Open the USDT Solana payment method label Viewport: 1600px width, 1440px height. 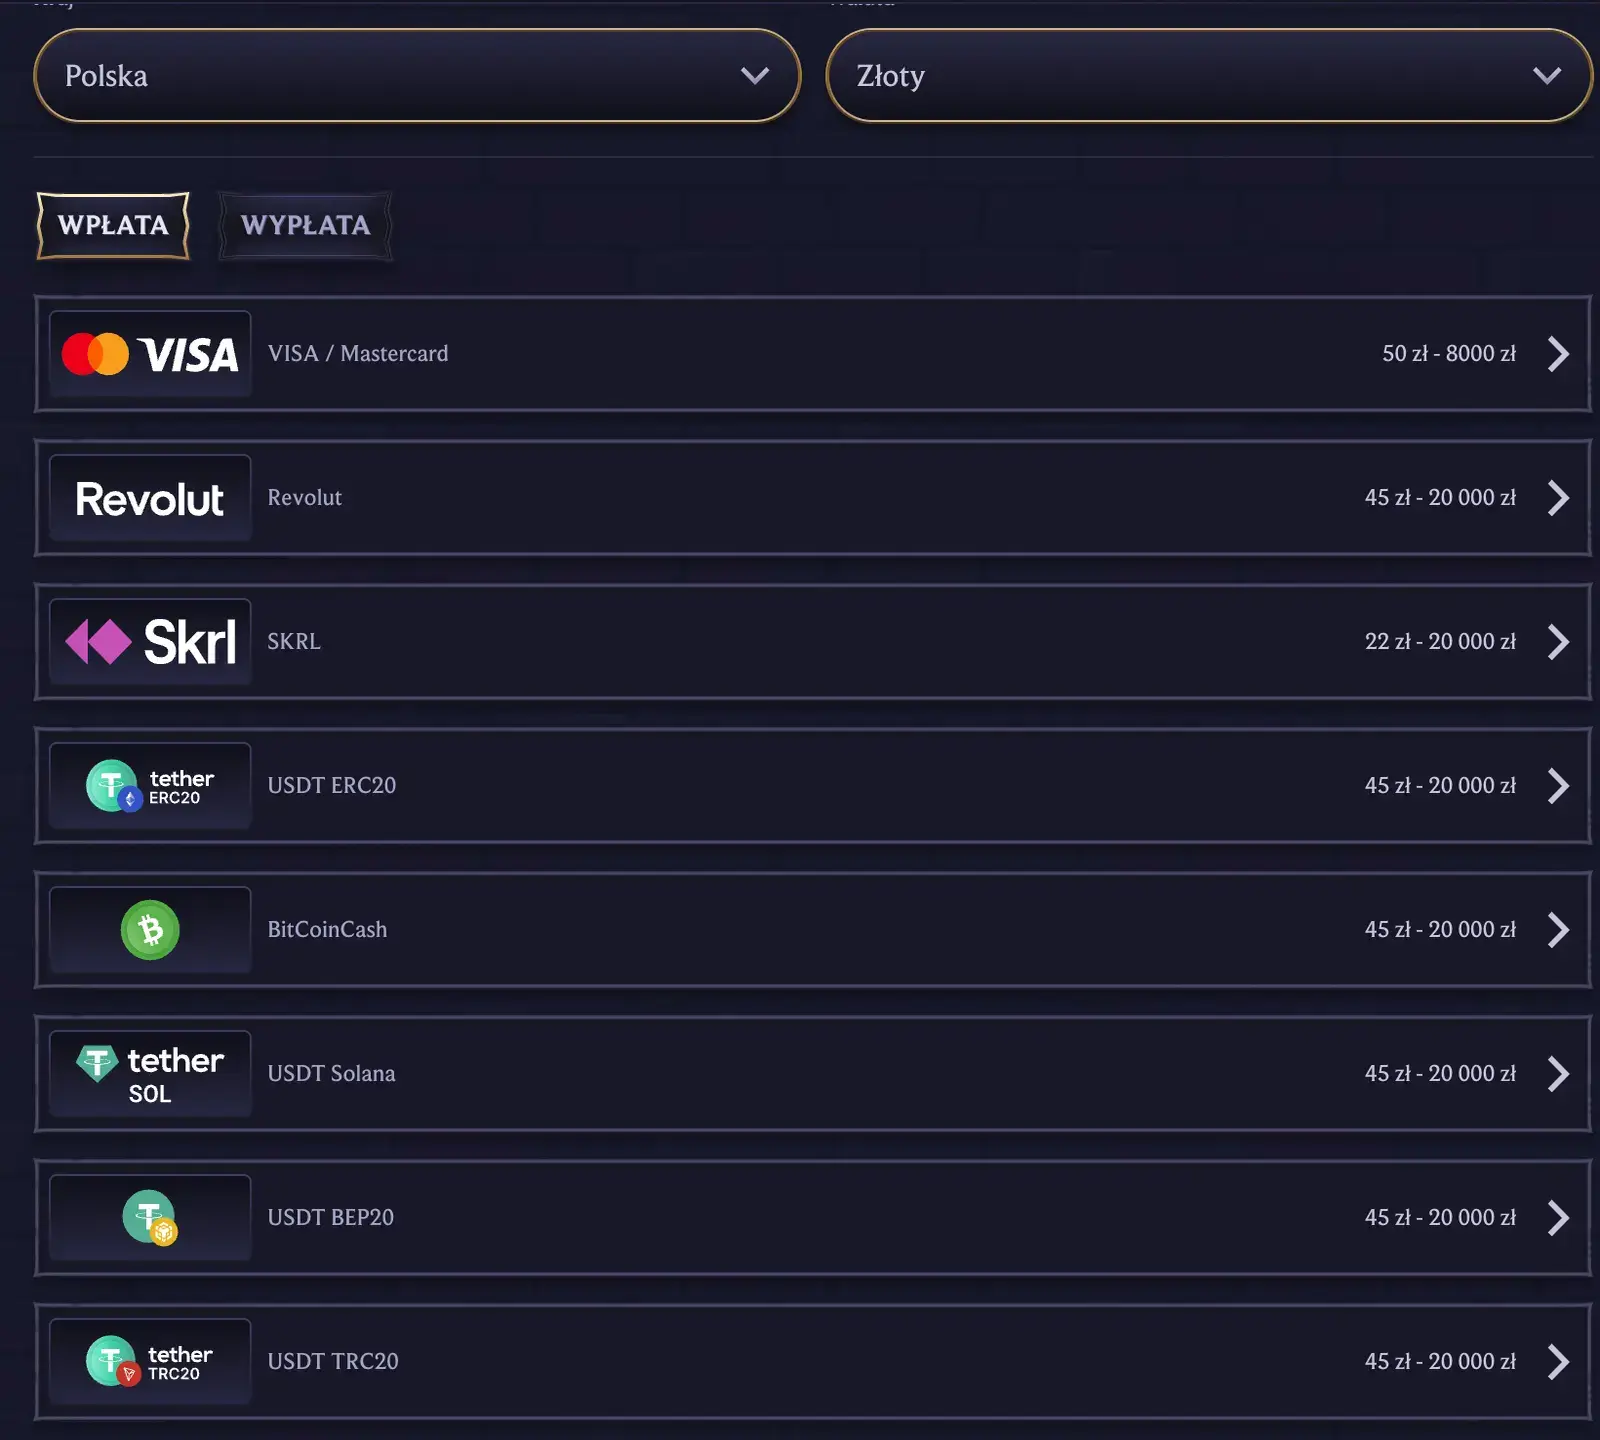[331, 1074]
